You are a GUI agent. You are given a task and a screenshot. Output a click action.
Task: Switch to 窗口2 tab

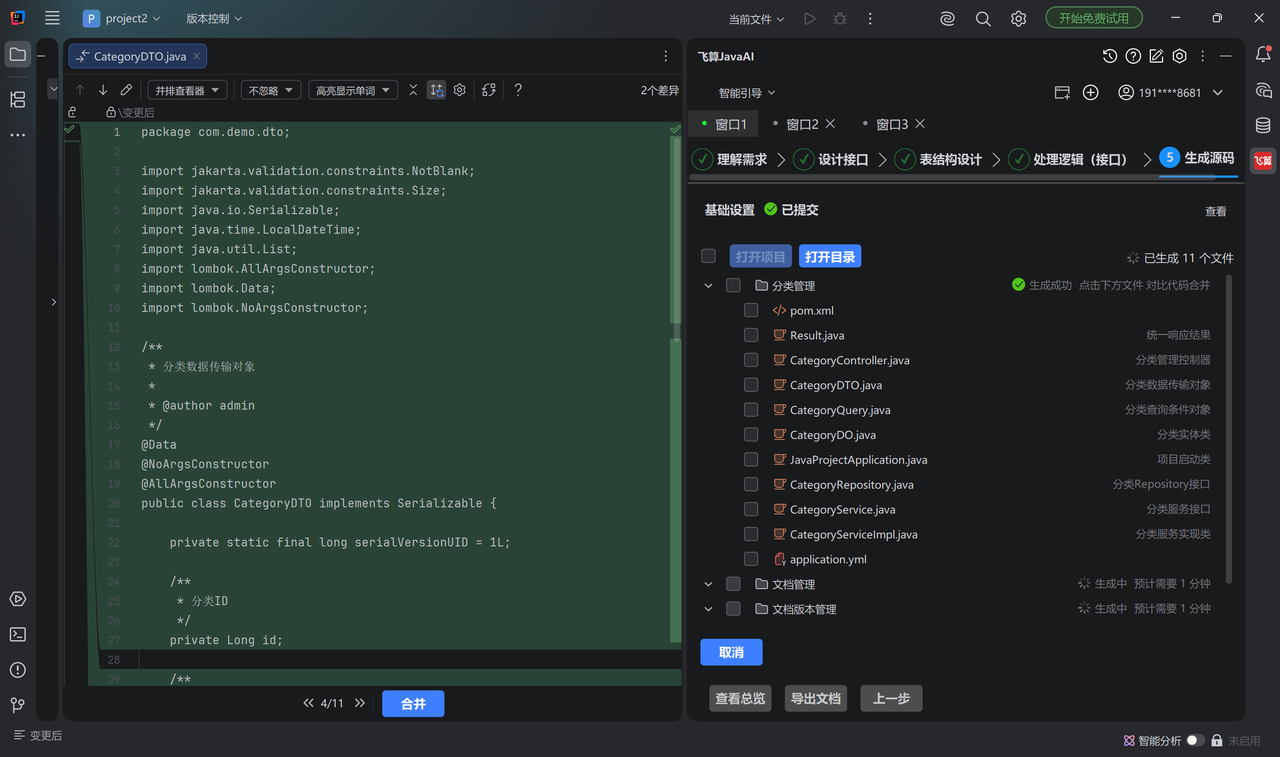[x=803, y=124]
